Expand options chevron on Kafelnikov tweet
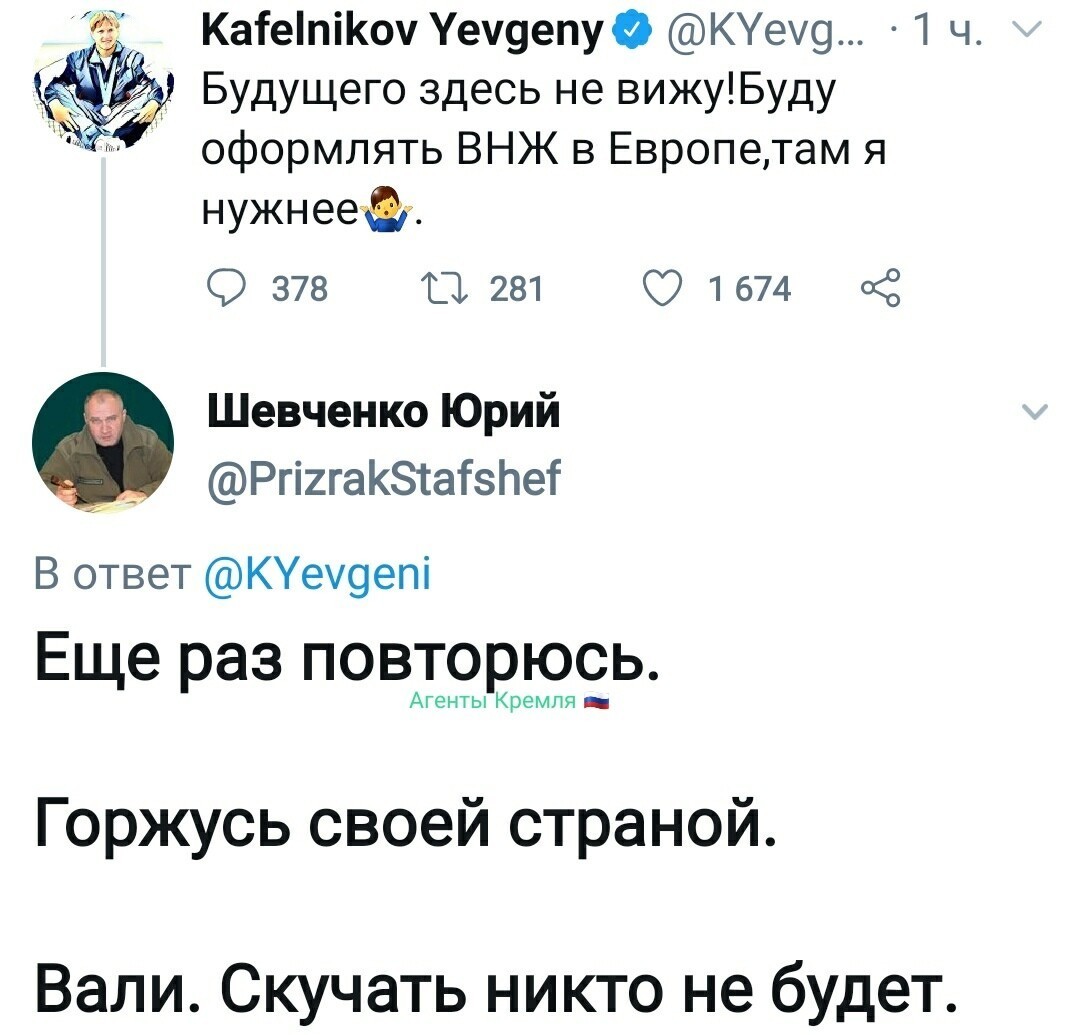This screenshot has height=1035, width=1080. click(x=1031, y=28)
